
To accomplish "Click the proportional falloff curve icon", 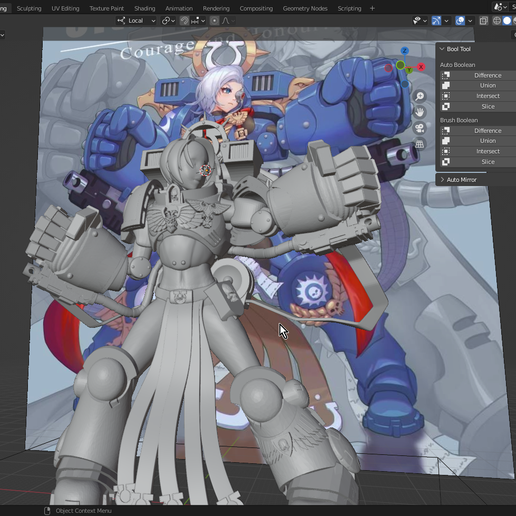I will pos(226,21).
